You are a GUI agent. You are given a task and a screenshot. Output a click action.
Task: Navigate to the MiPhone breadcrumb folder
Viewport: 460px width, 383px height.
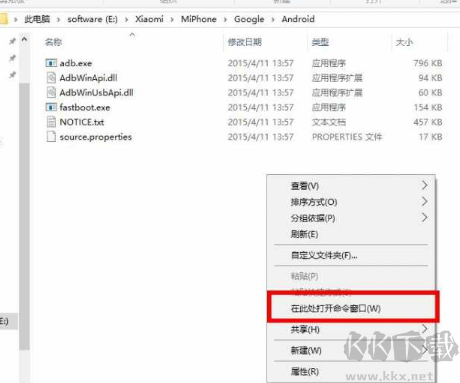point(199,19)
